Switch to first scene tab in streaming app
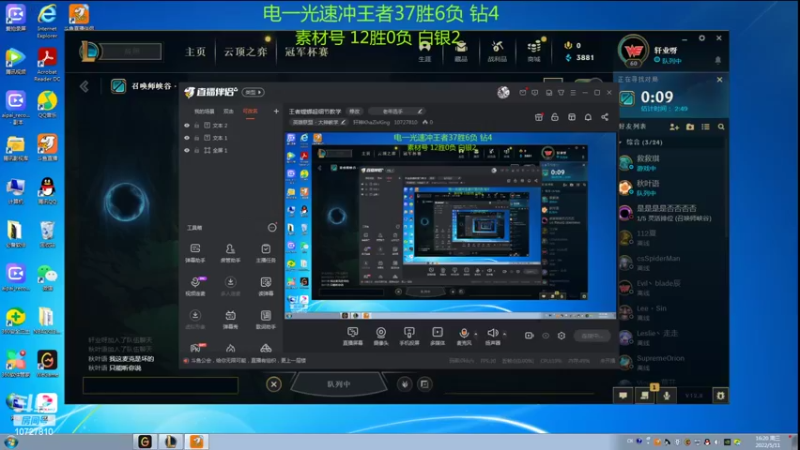The width and height of the screenshot is (800, 450). click(204, 111)
